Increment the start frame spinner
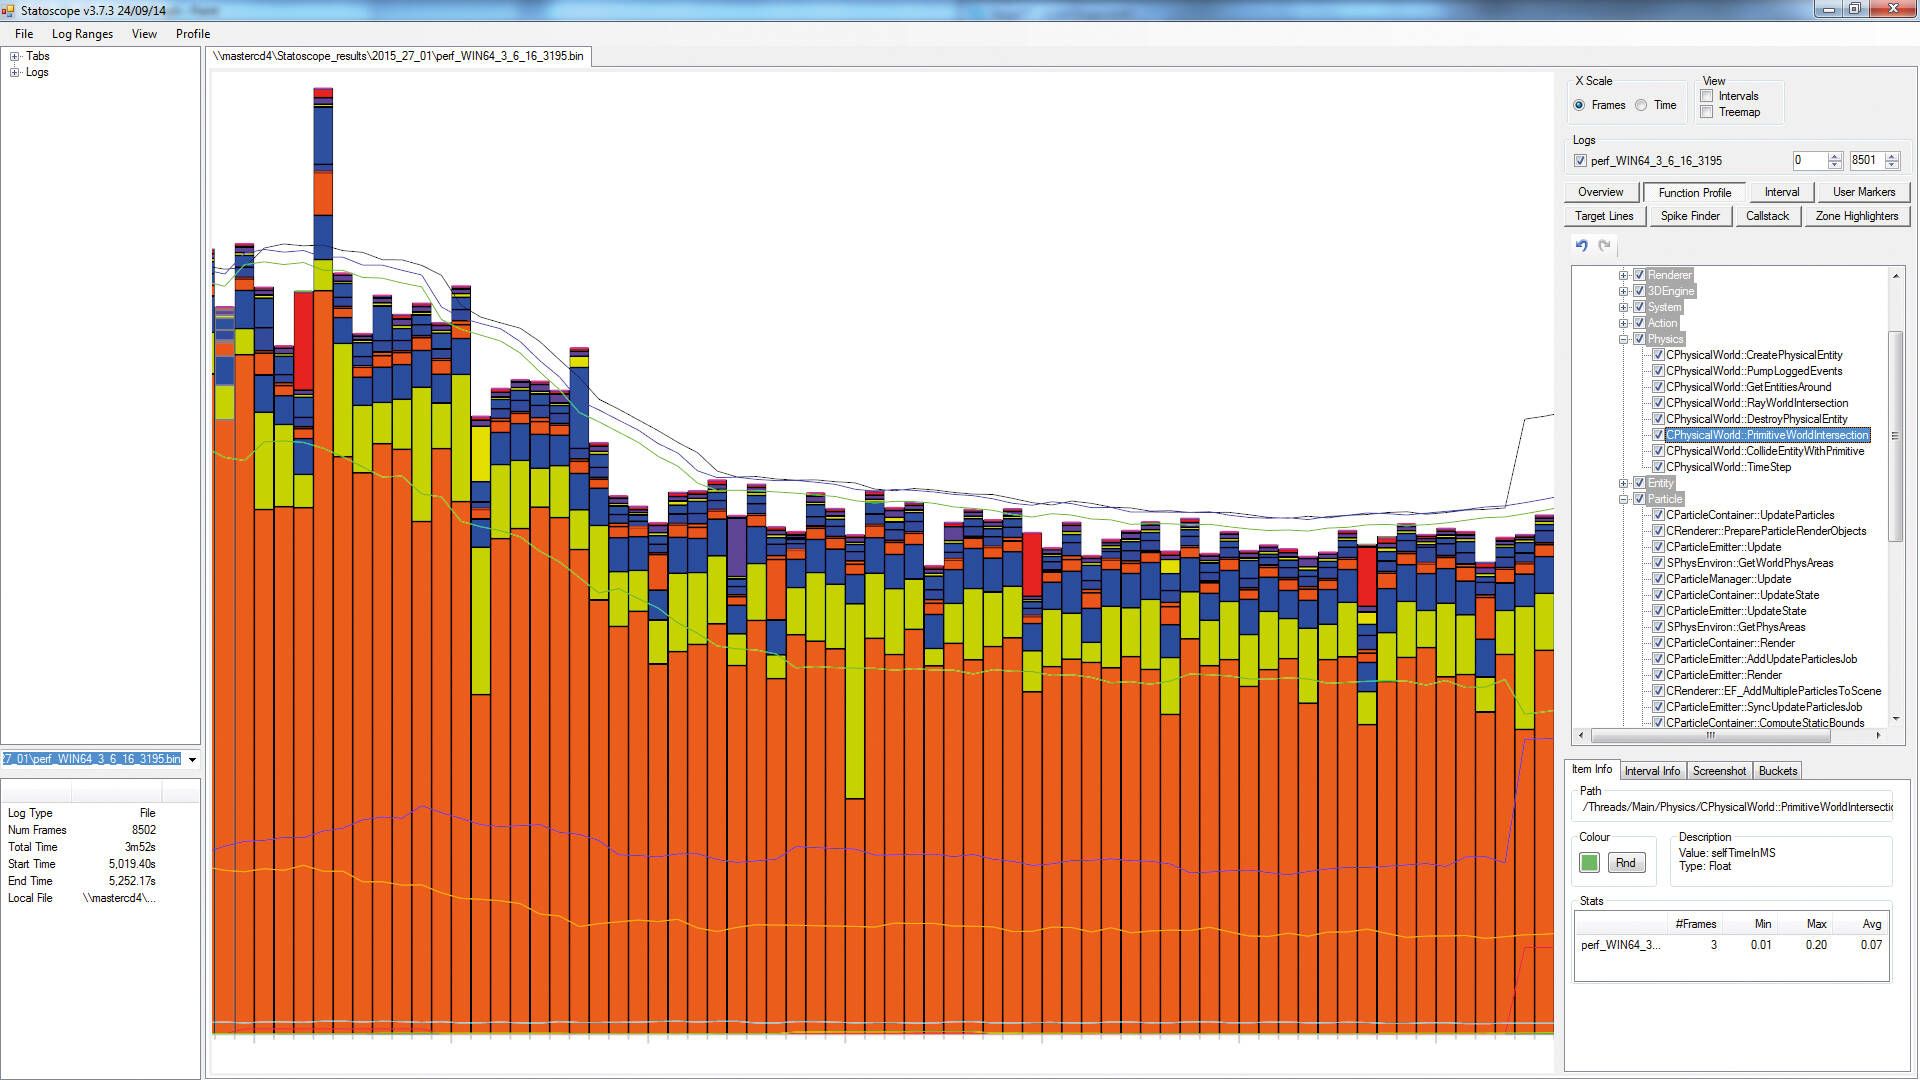1920x1080 pixels. [1834, 156]
